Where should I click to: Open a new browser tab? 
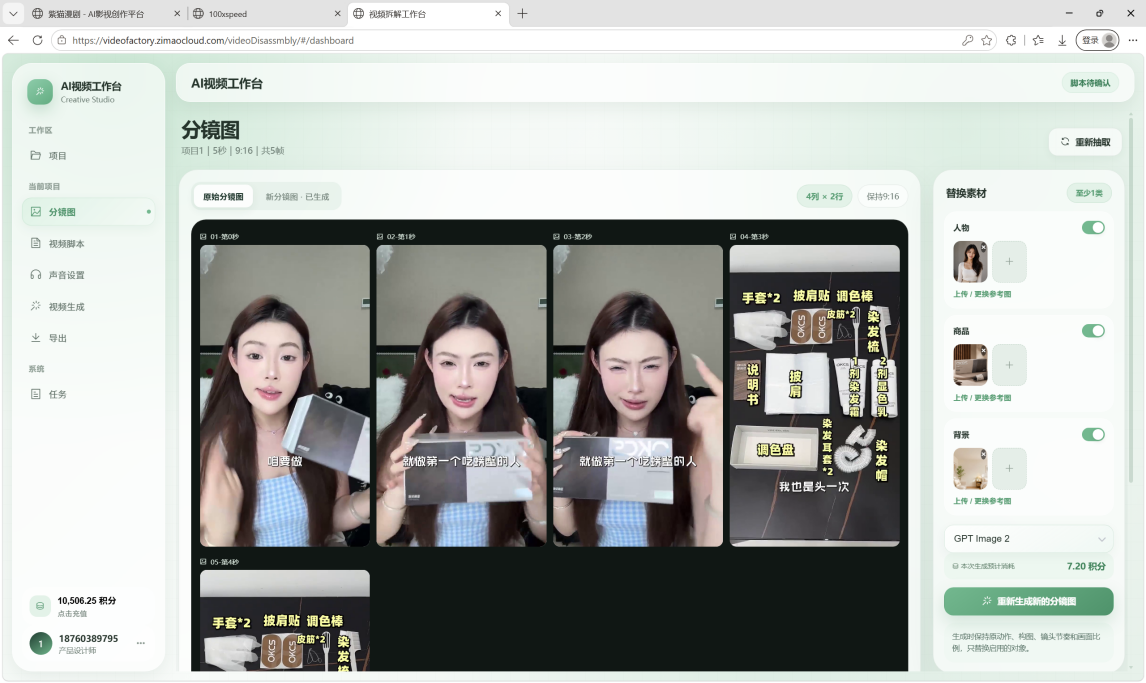pyautogui.click(x=523, y=14)
